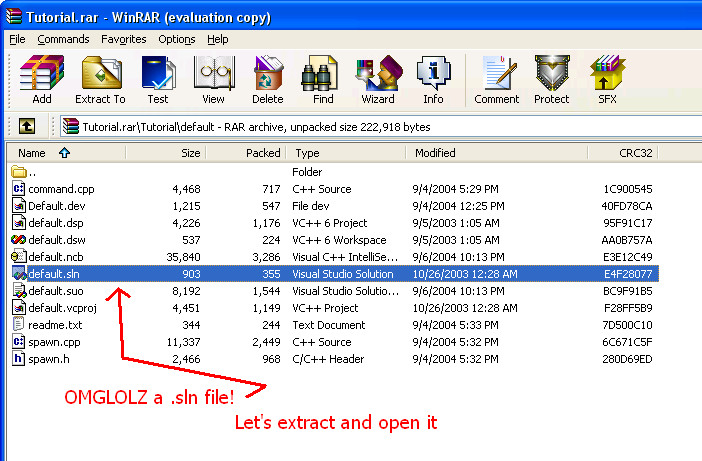Image resolution: width=702 pixels, height=461 pixels.
Task: Open the Commands menu
Action: click(x=63, y=39)
